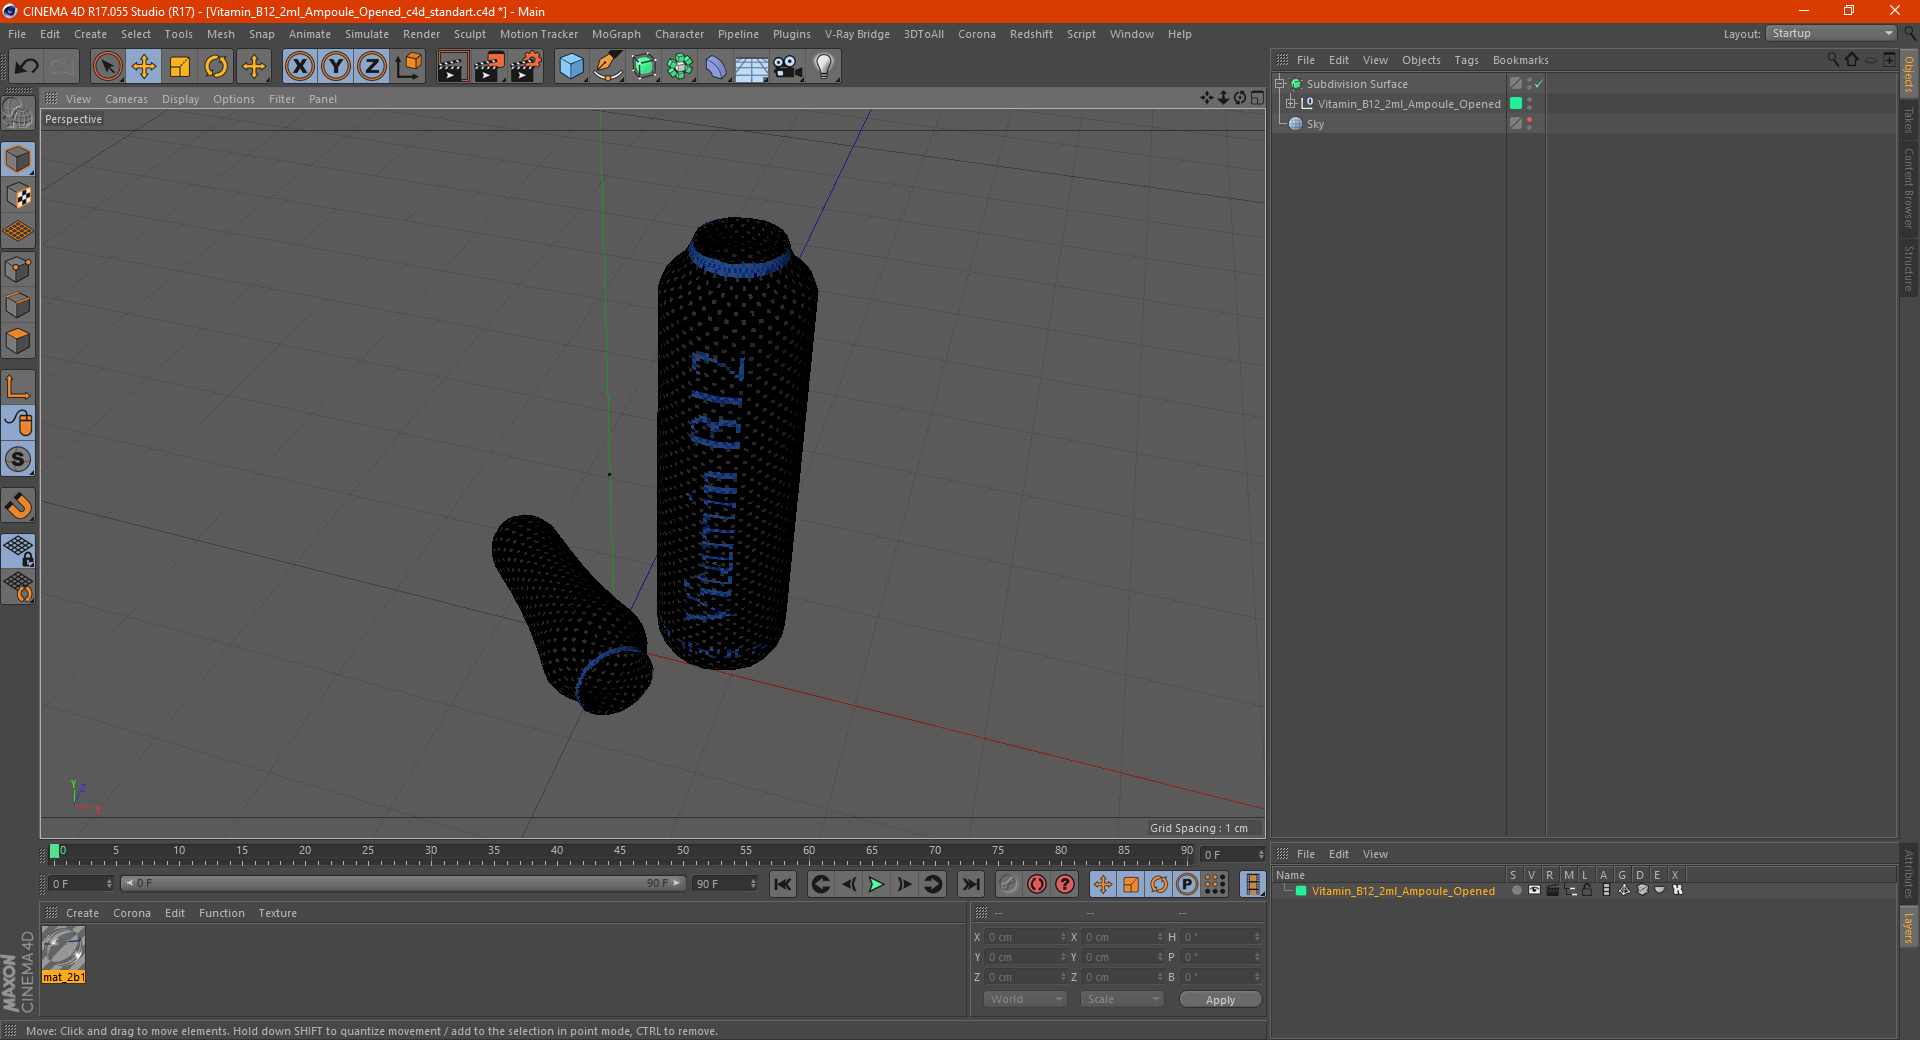Click frame 45 on the timeline ruler
The image size is (1920, 1040).
pos(620,853)
